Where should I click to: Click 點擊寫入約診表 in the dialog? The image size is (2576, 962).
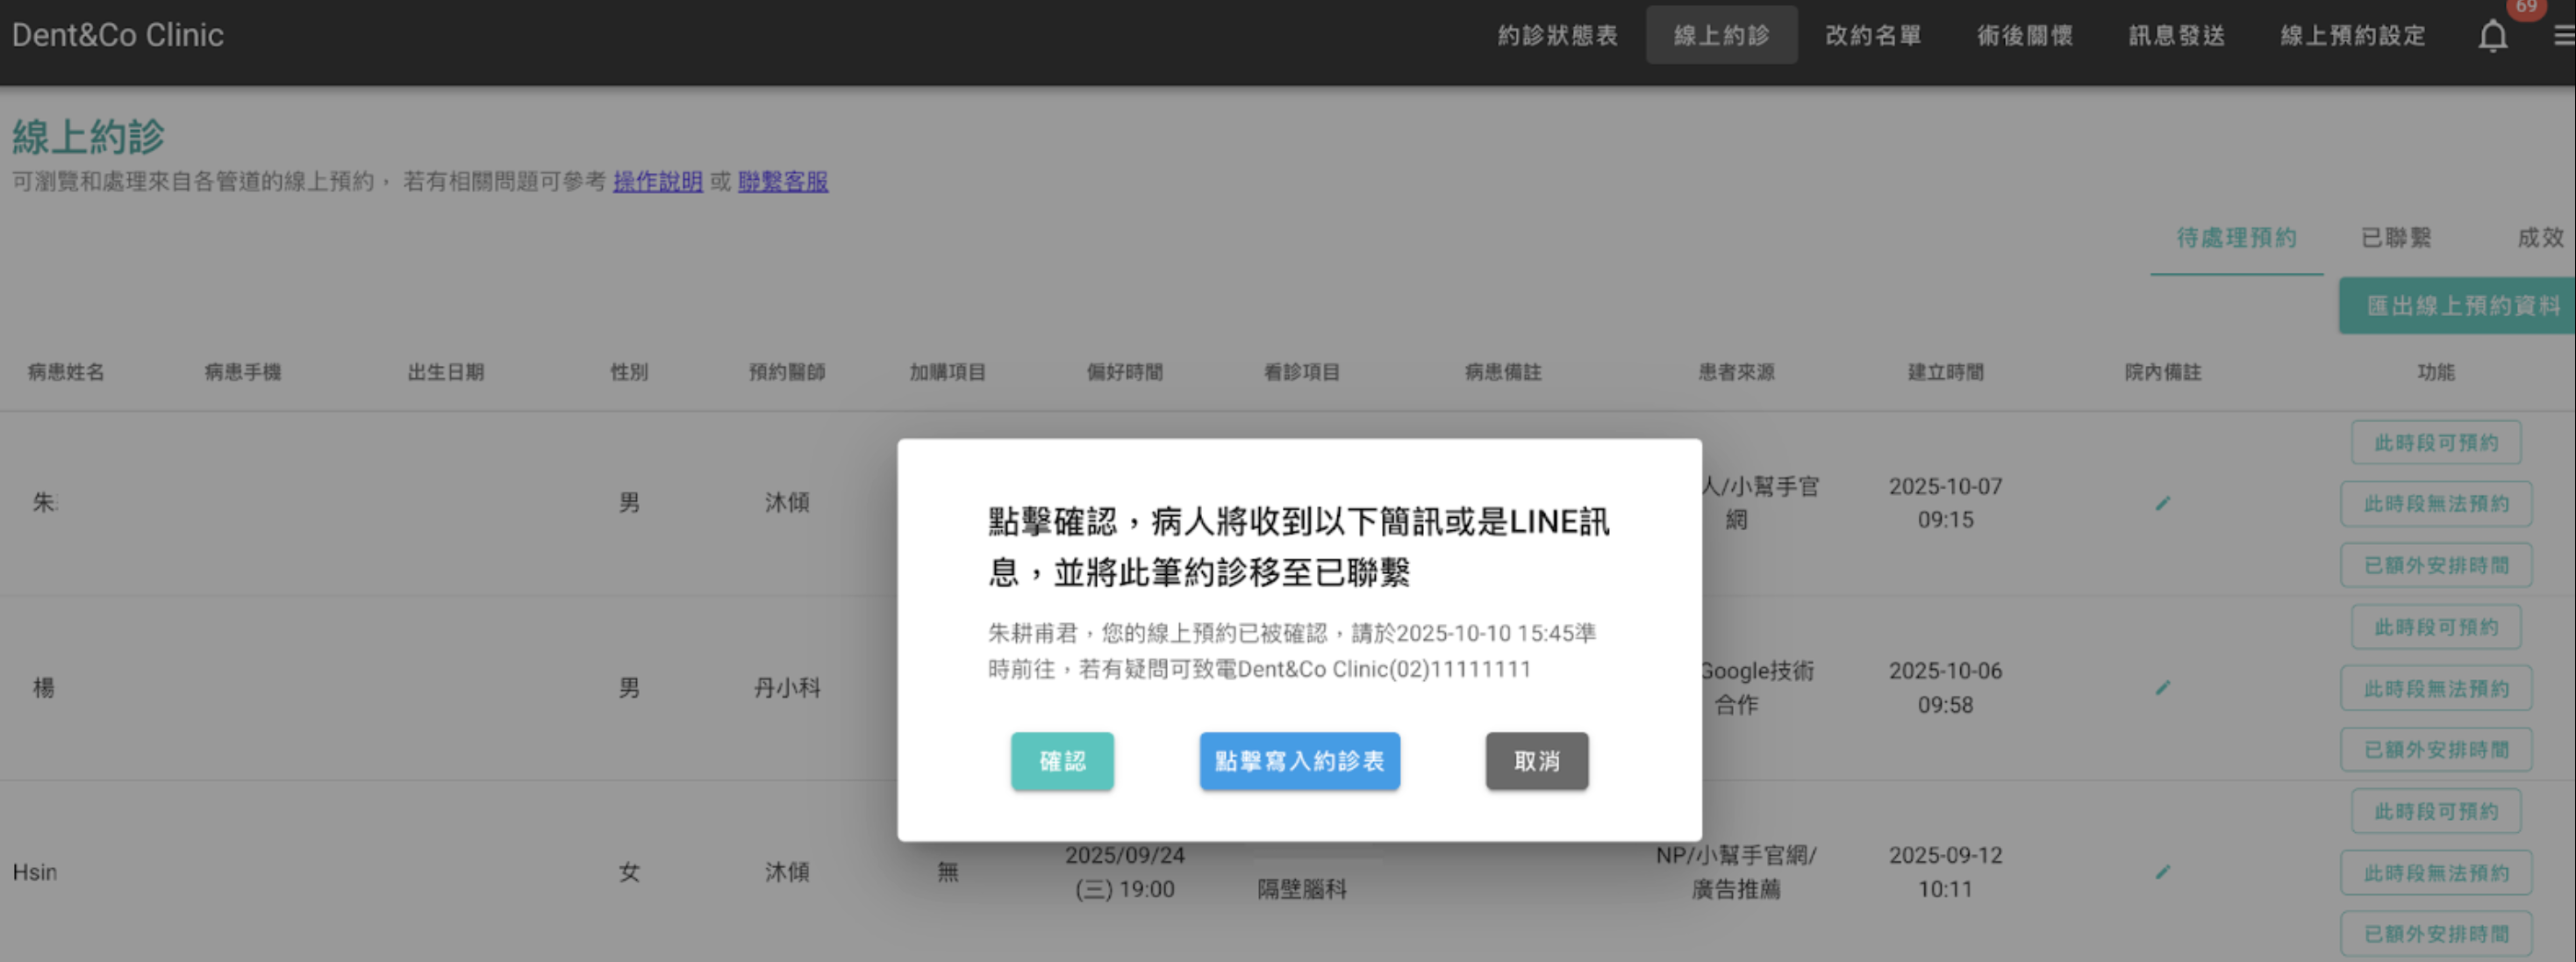[x=1299, y=761]
